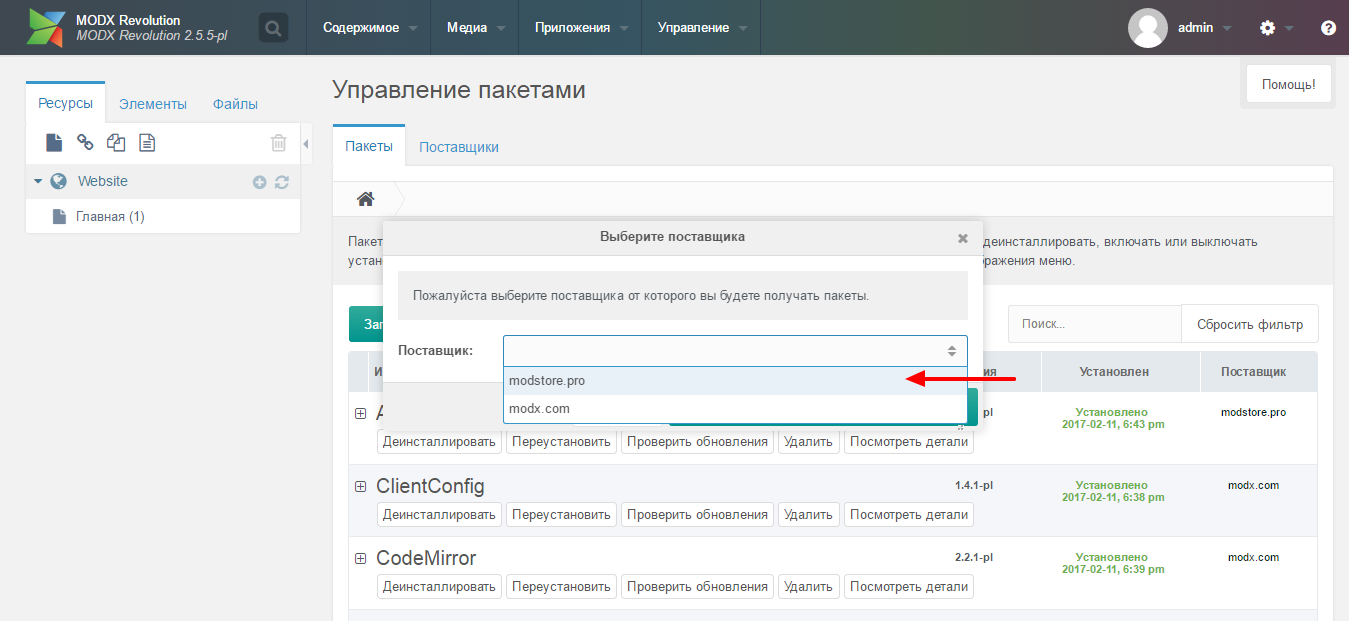Create a new symlink icon
Image resolution: width=1349 pixels, height=621 pixels.
(x=116, y=143)
